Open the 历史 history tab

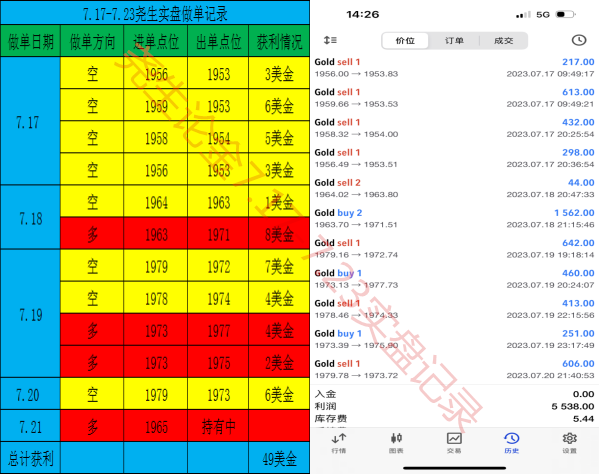coord(512,443)
